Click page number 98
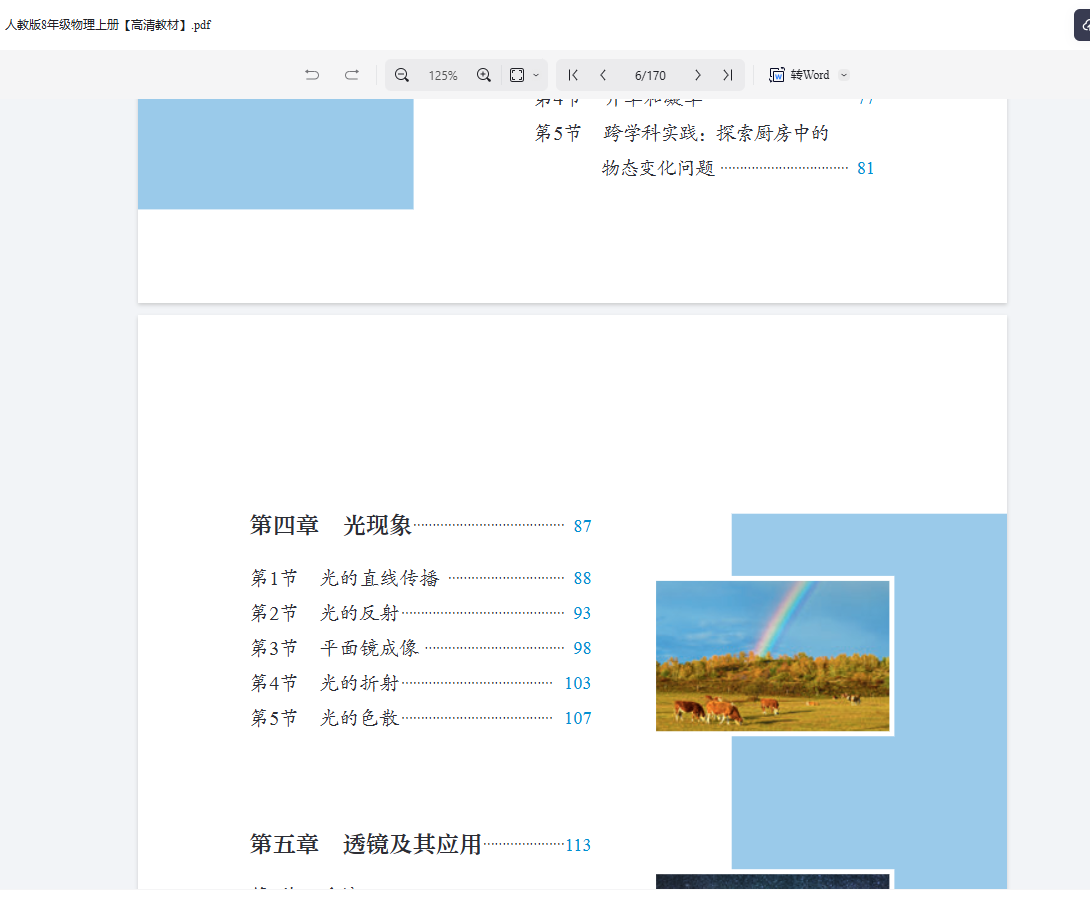 [x=583, y=648]
